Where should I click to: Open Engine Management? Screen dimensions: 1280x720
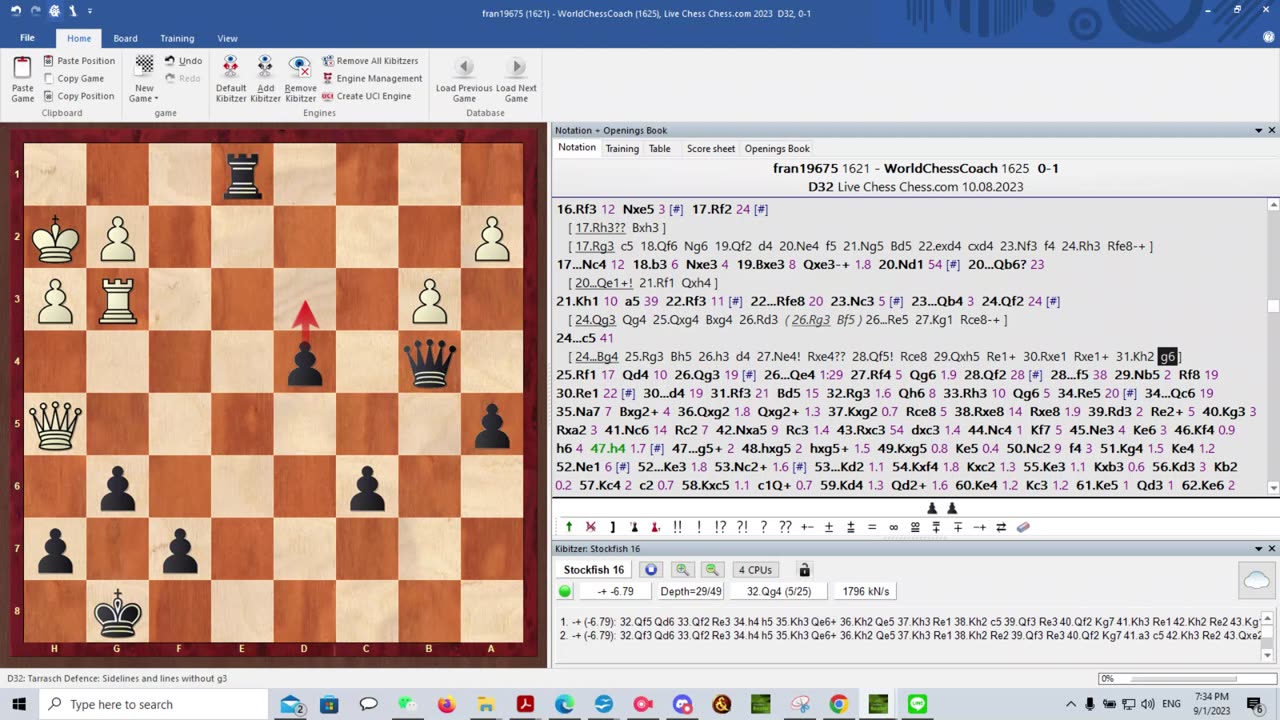(372, 78)
